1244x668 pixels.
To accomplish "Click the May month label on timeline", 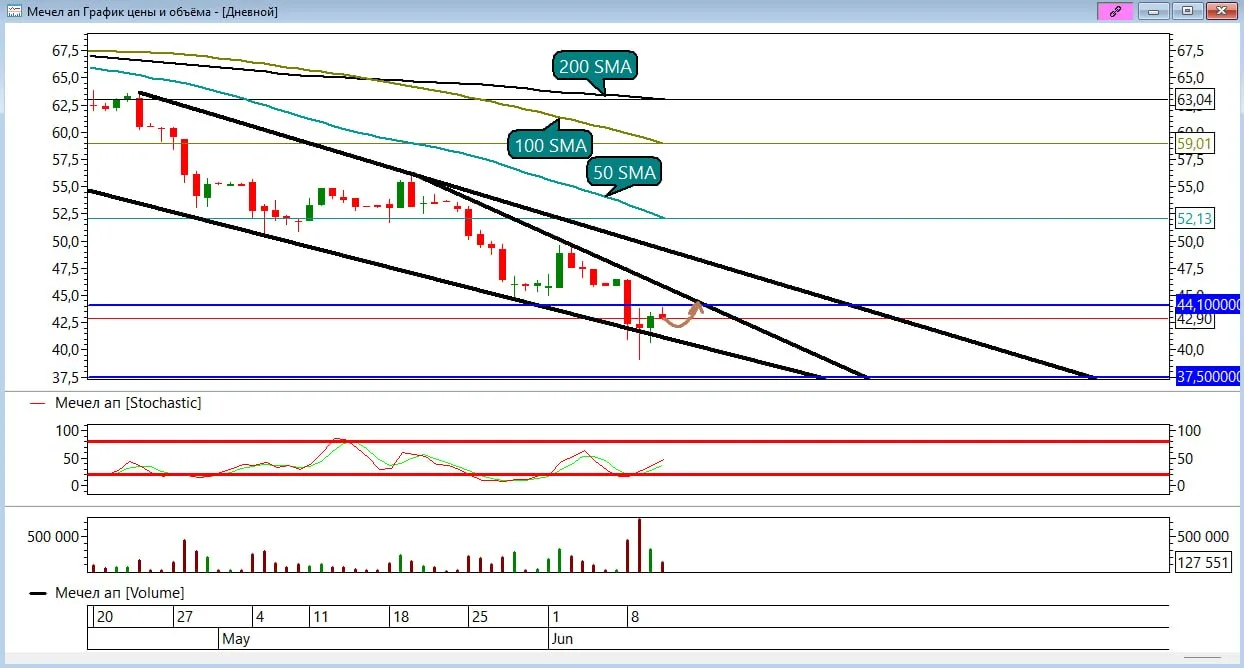I will pos(236,637).
